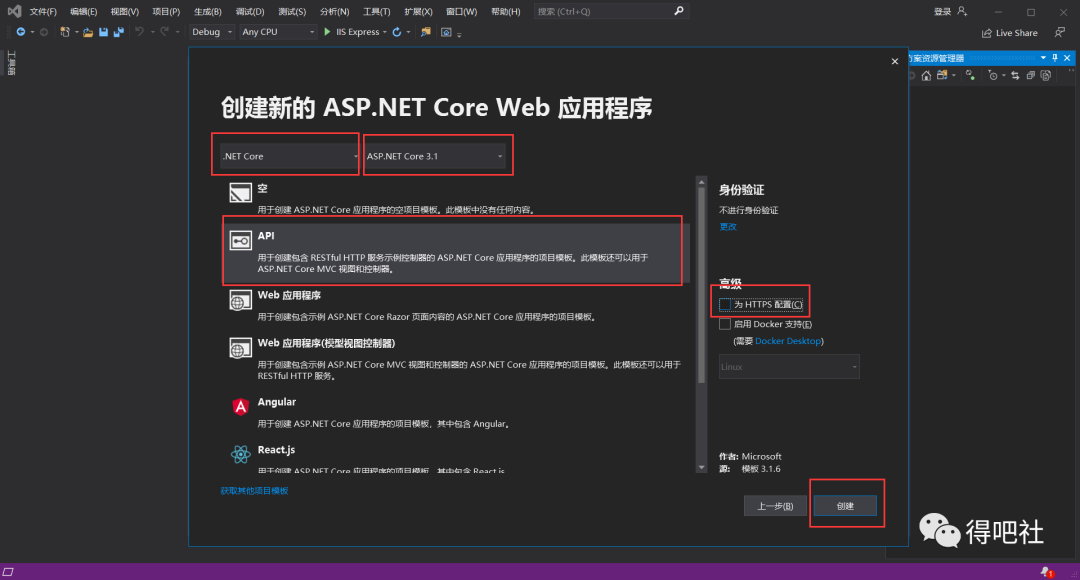Enable Docker support checkbox
Image resolution: width=1080 pixels, height=580 pixels.
click(x=725, y=324)
